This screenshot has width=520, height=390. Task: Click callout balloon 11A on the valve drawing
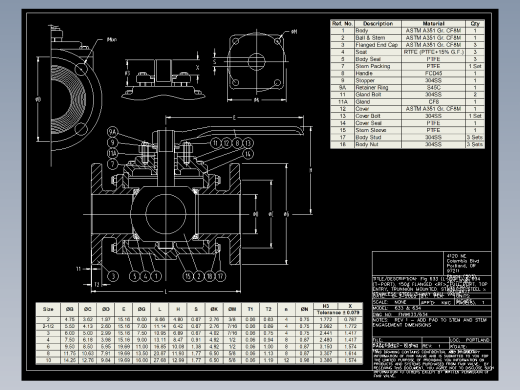click(x=113, y=153)
